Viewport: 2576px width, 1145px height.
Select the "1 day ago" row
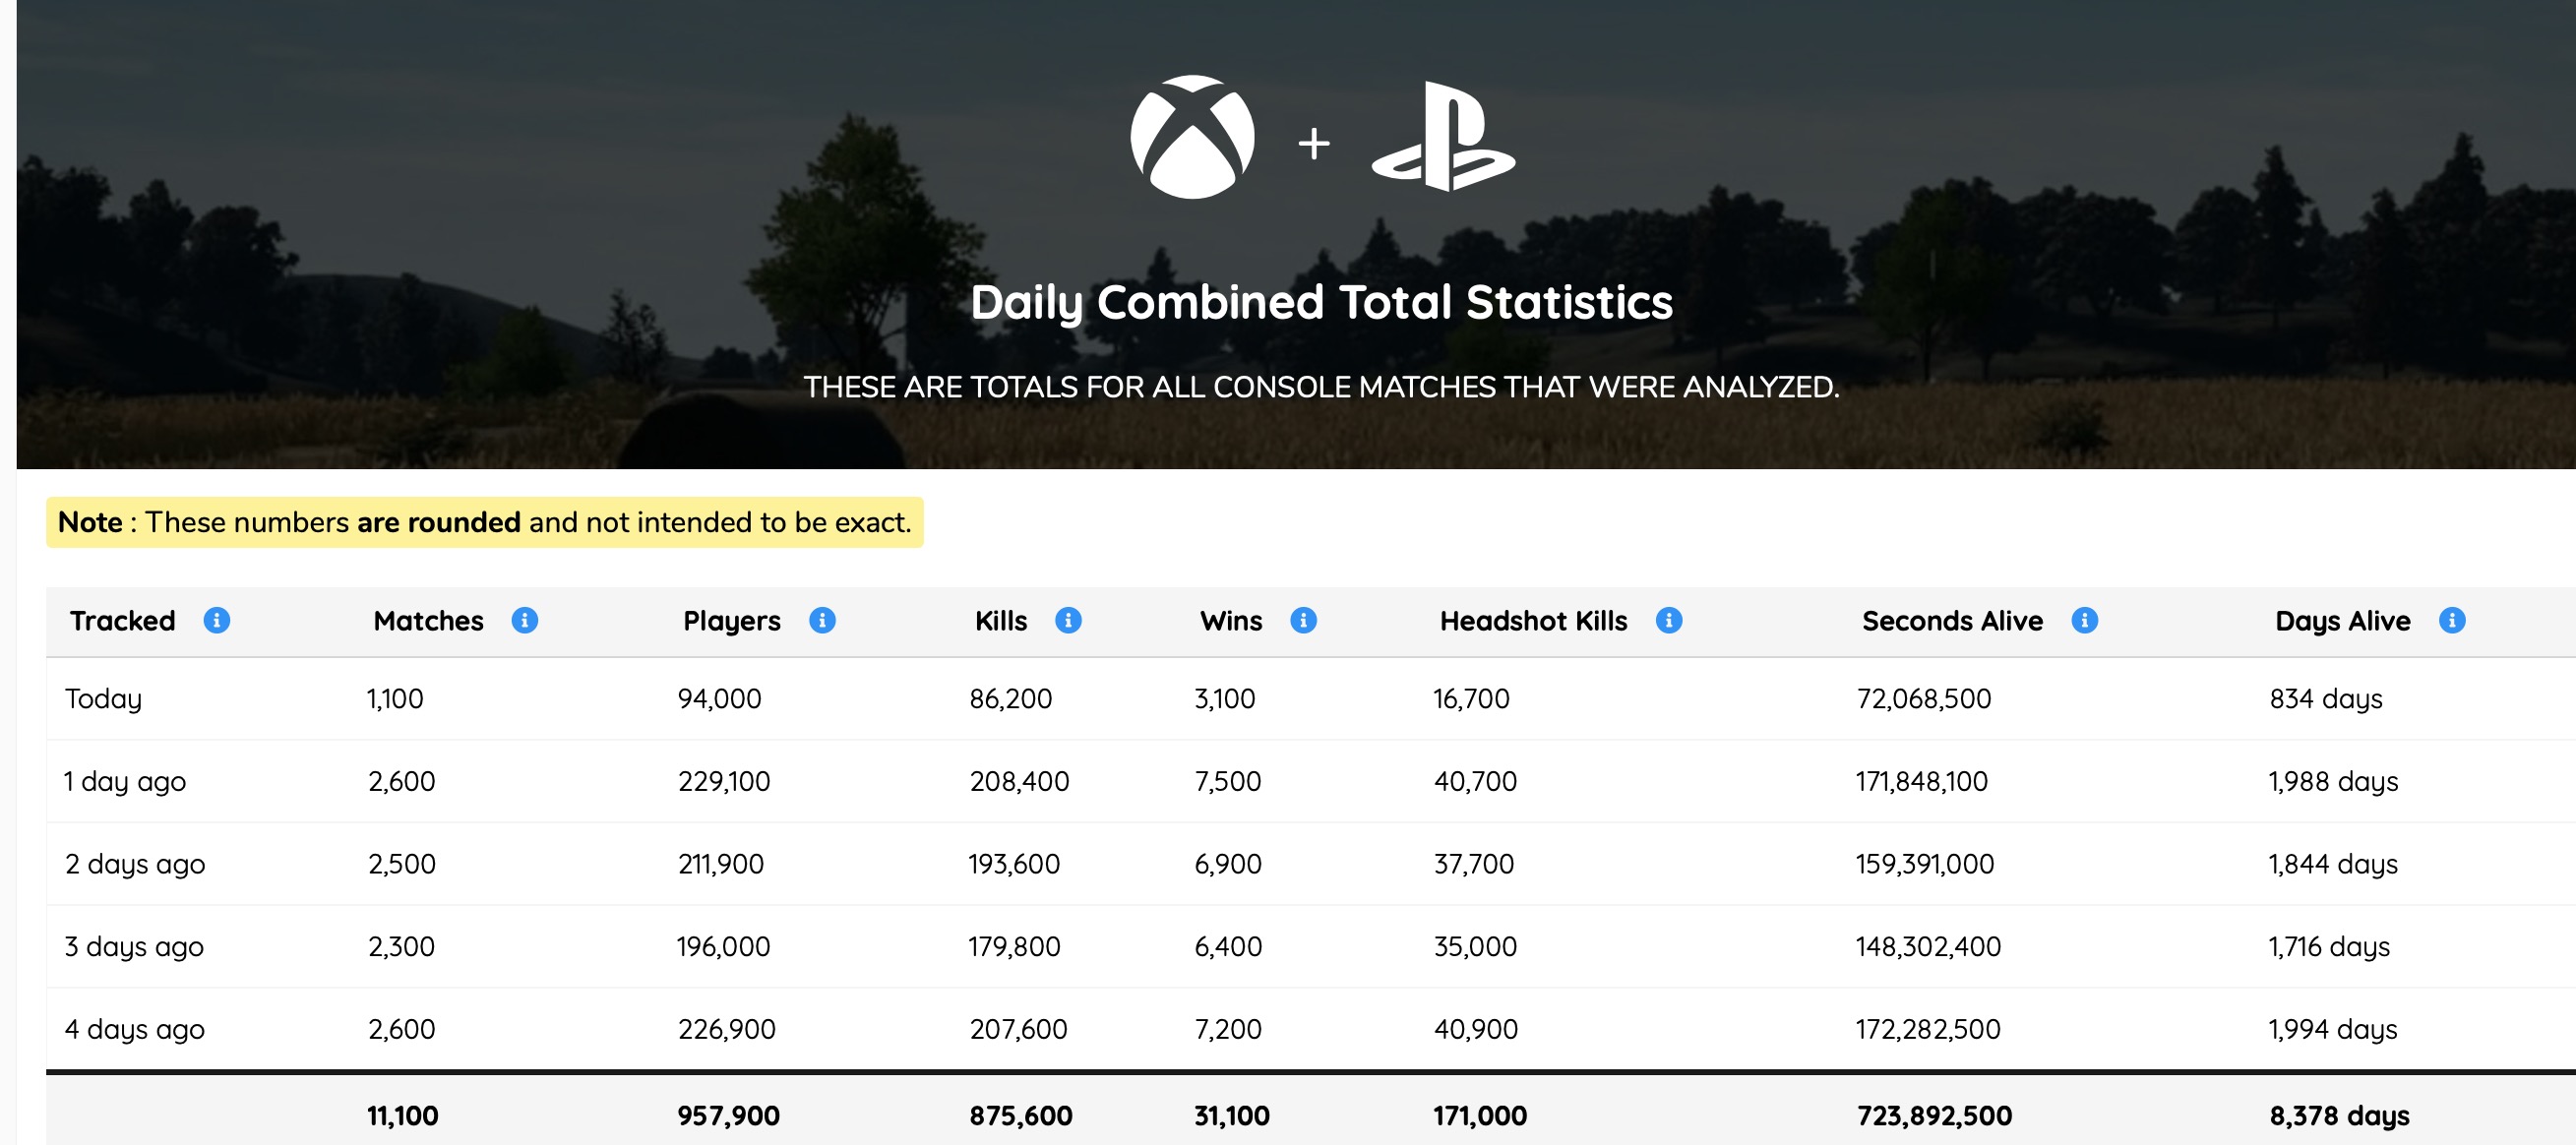click(125, 781)
